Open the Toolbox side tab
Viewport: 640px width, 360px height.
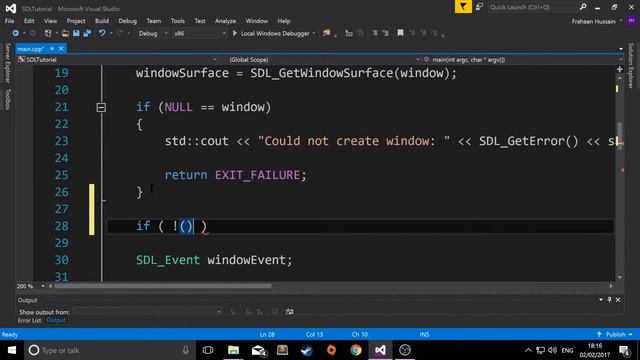(7, 99)
